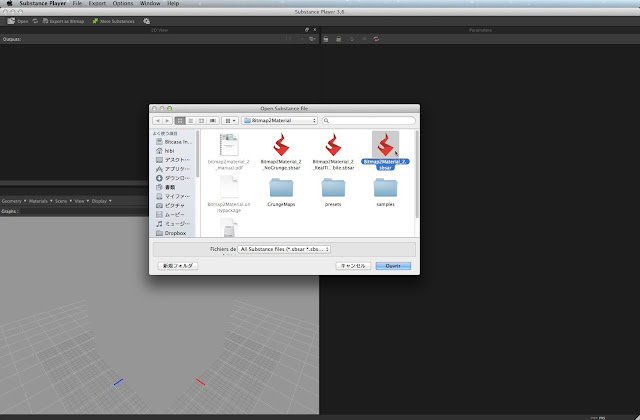Expand the Scene dropdown in 3D view
Viewport: 640px width, 420px height.
click(63, 201)
